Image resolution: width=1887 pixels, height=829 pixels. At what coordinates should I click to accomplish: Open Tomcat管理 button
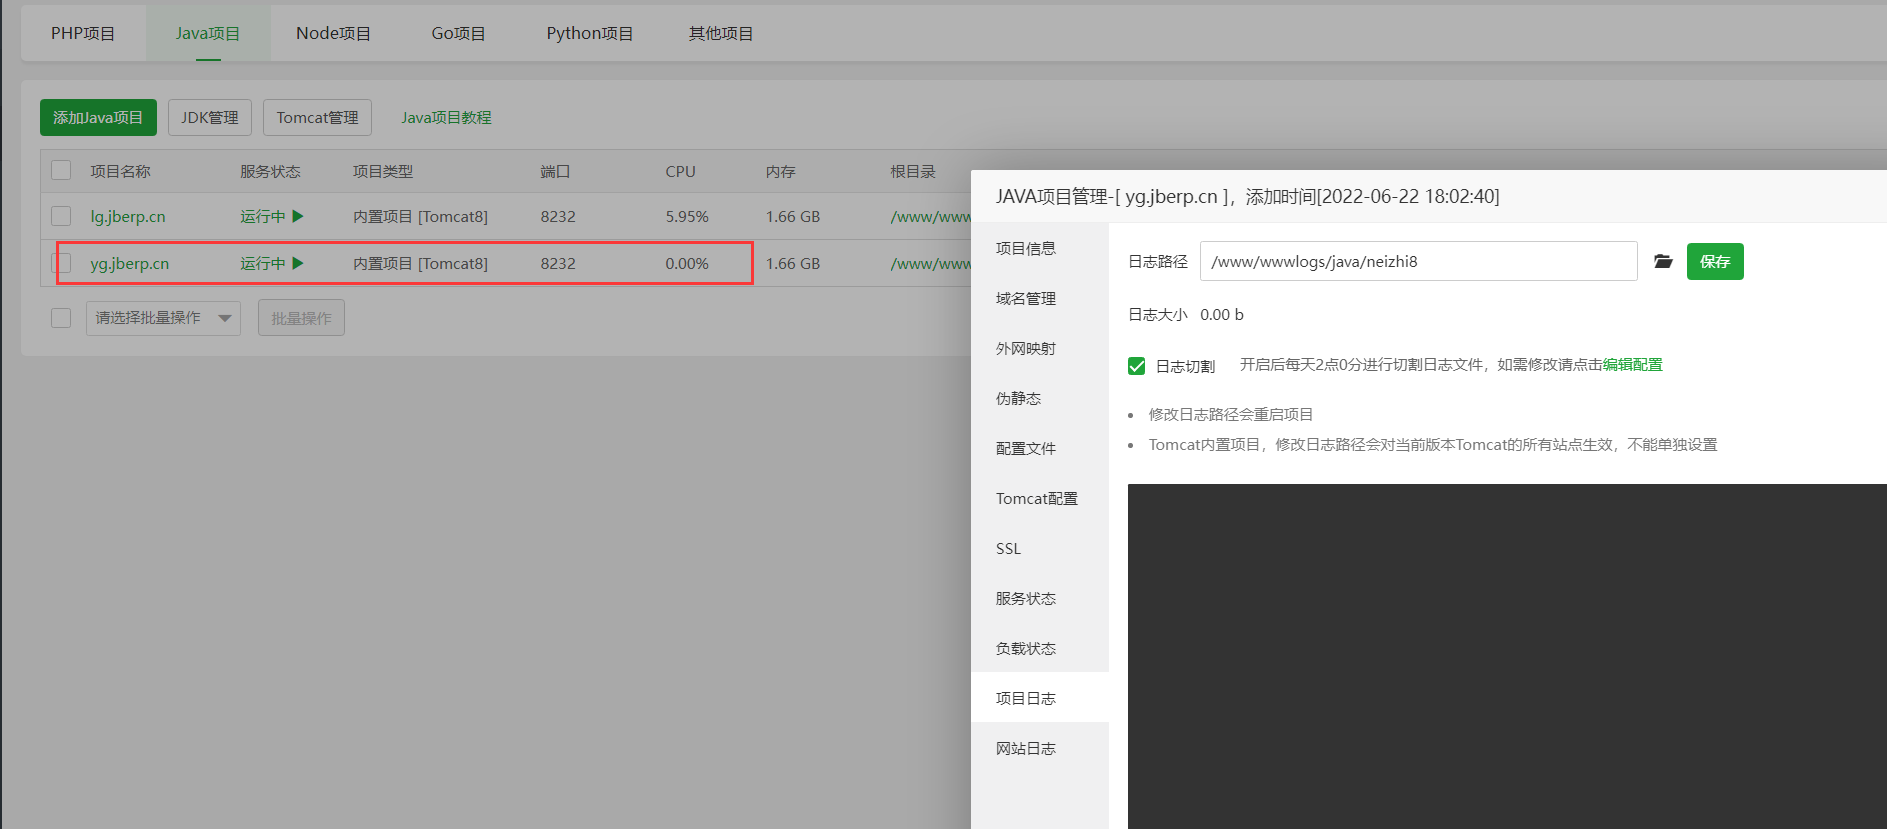[x=317, y=117]
